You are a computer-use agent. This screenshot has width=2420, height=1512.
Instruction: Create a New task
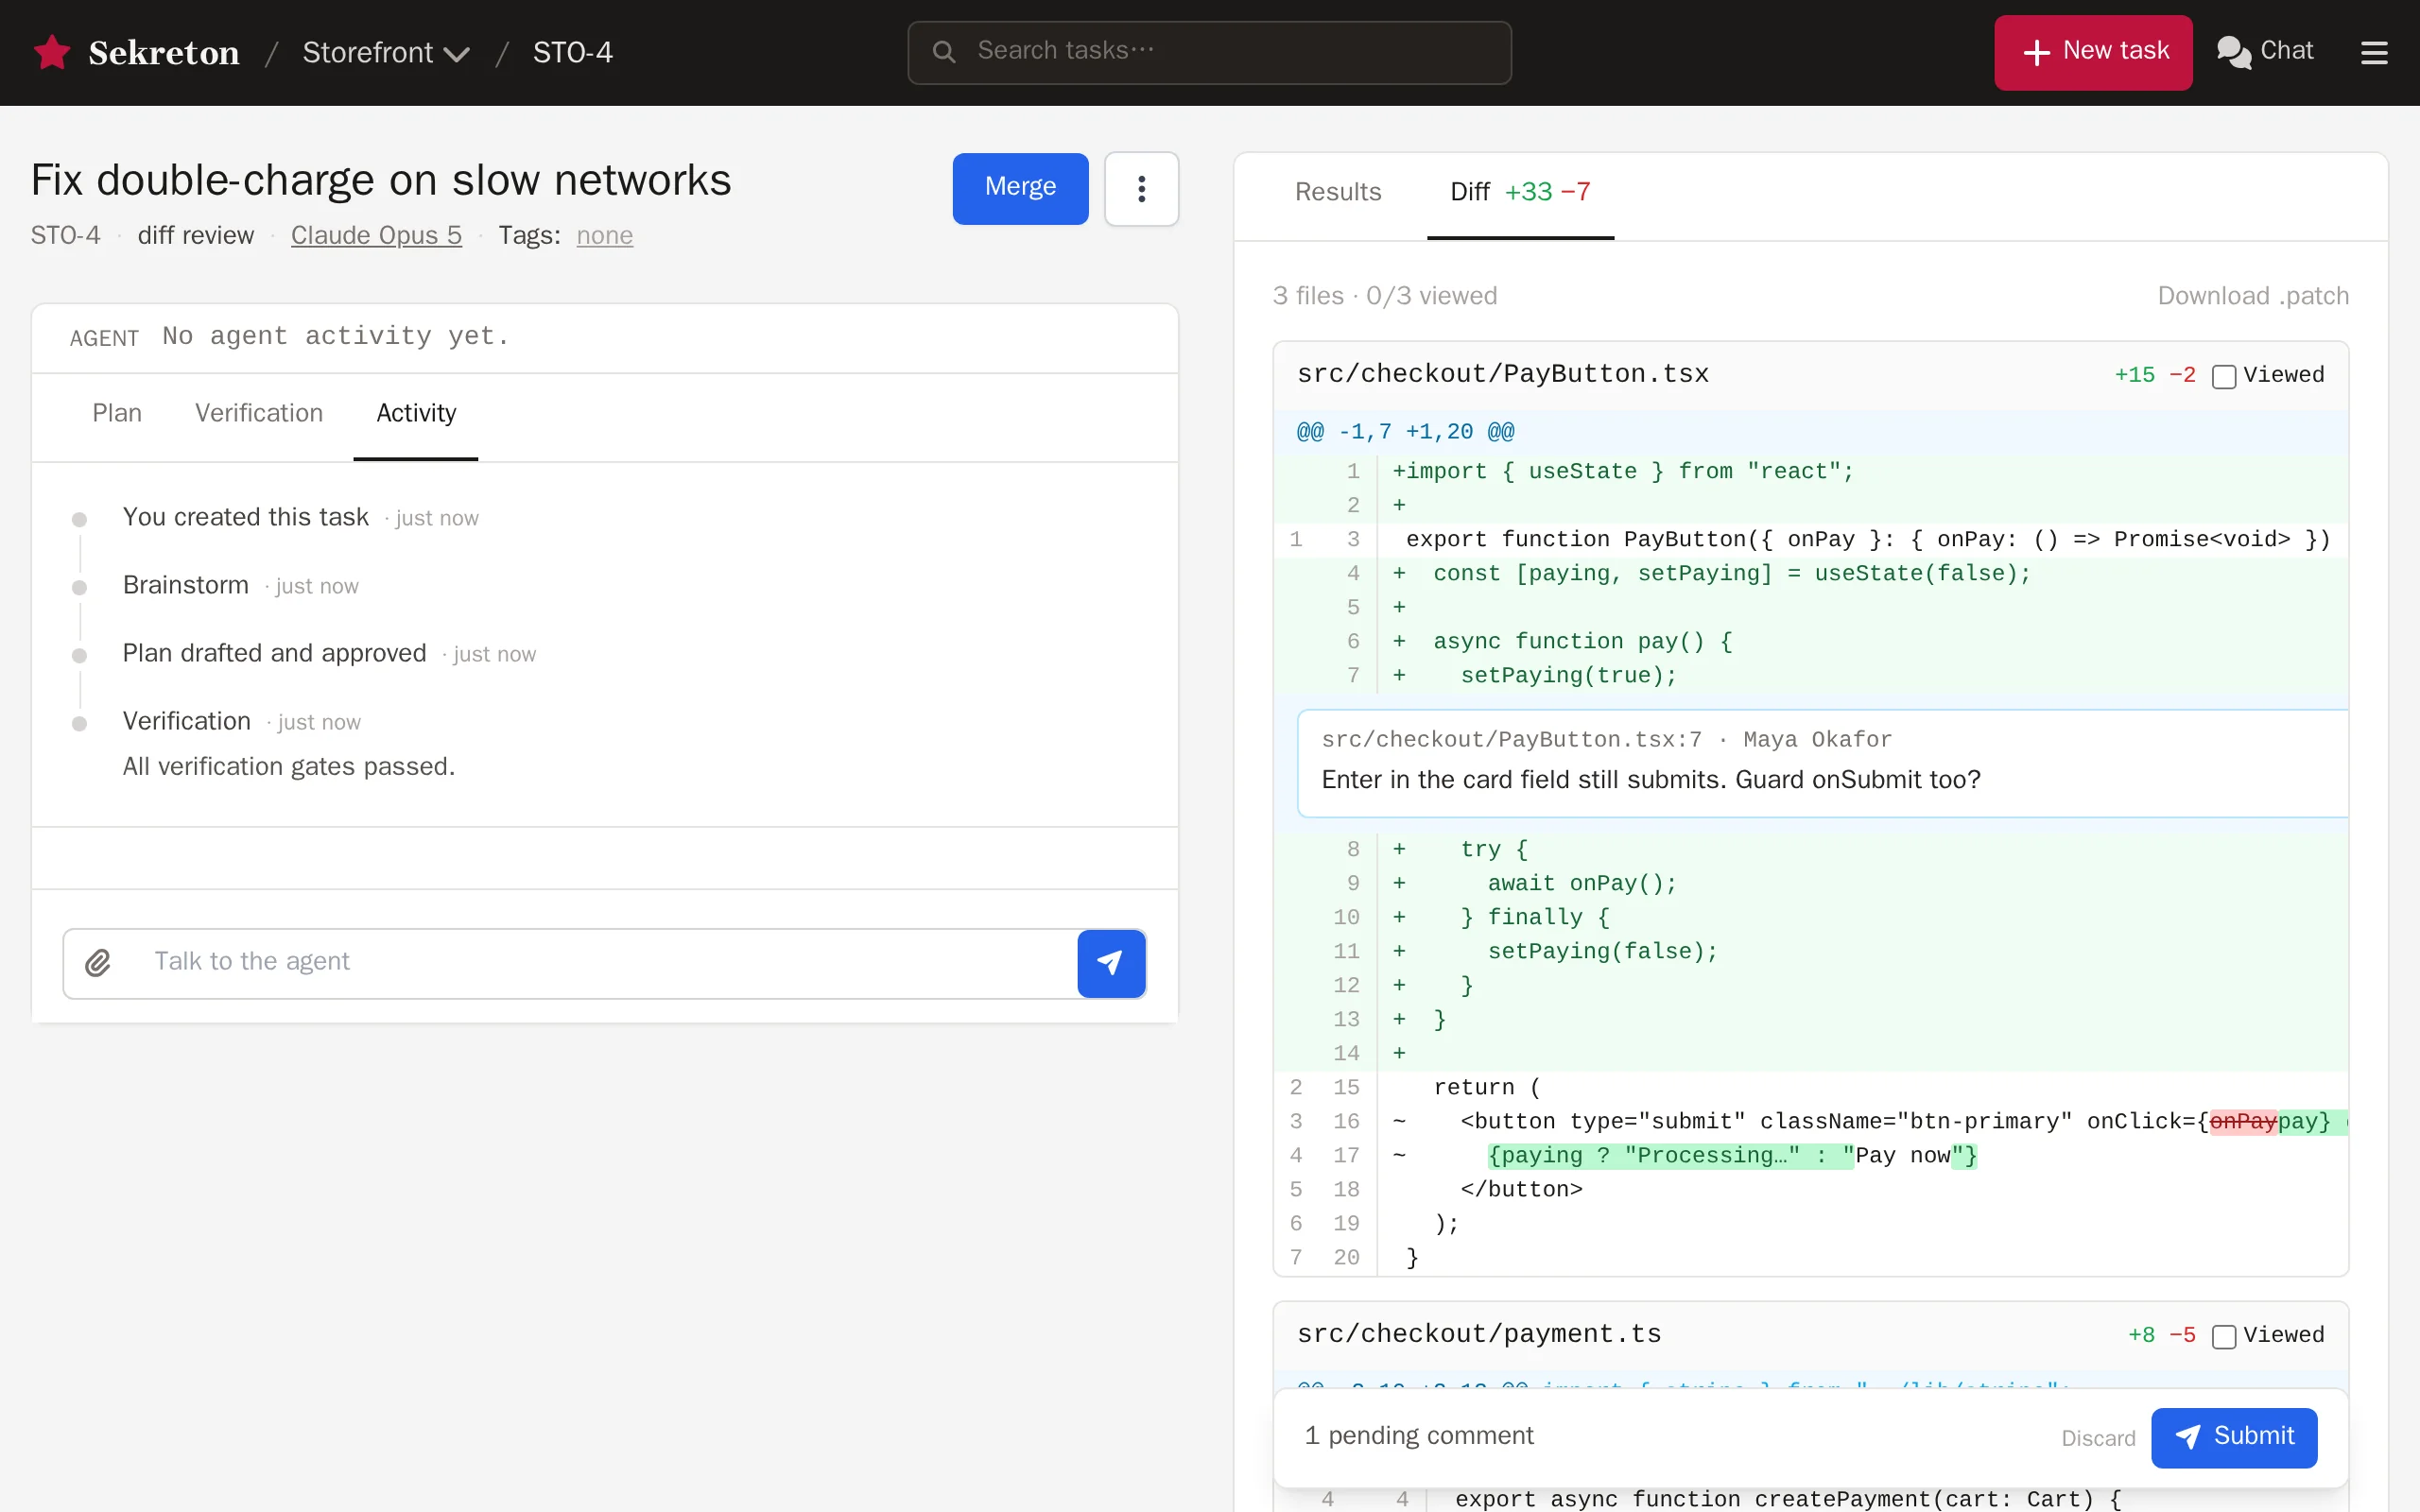coord(2093,52)
